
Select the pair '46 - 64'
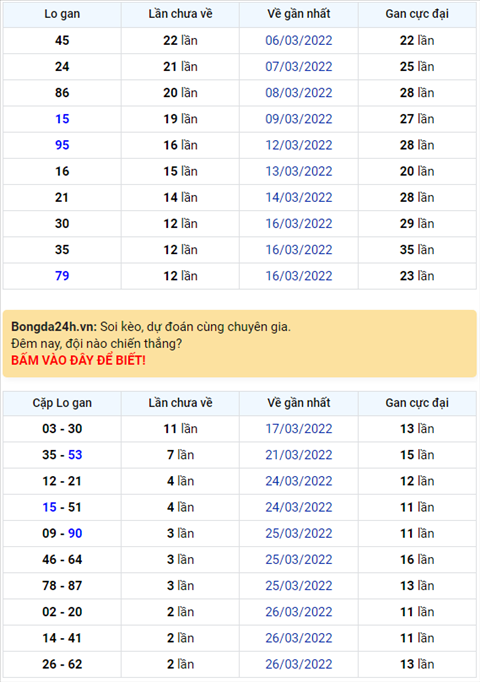tap(62, 559)
